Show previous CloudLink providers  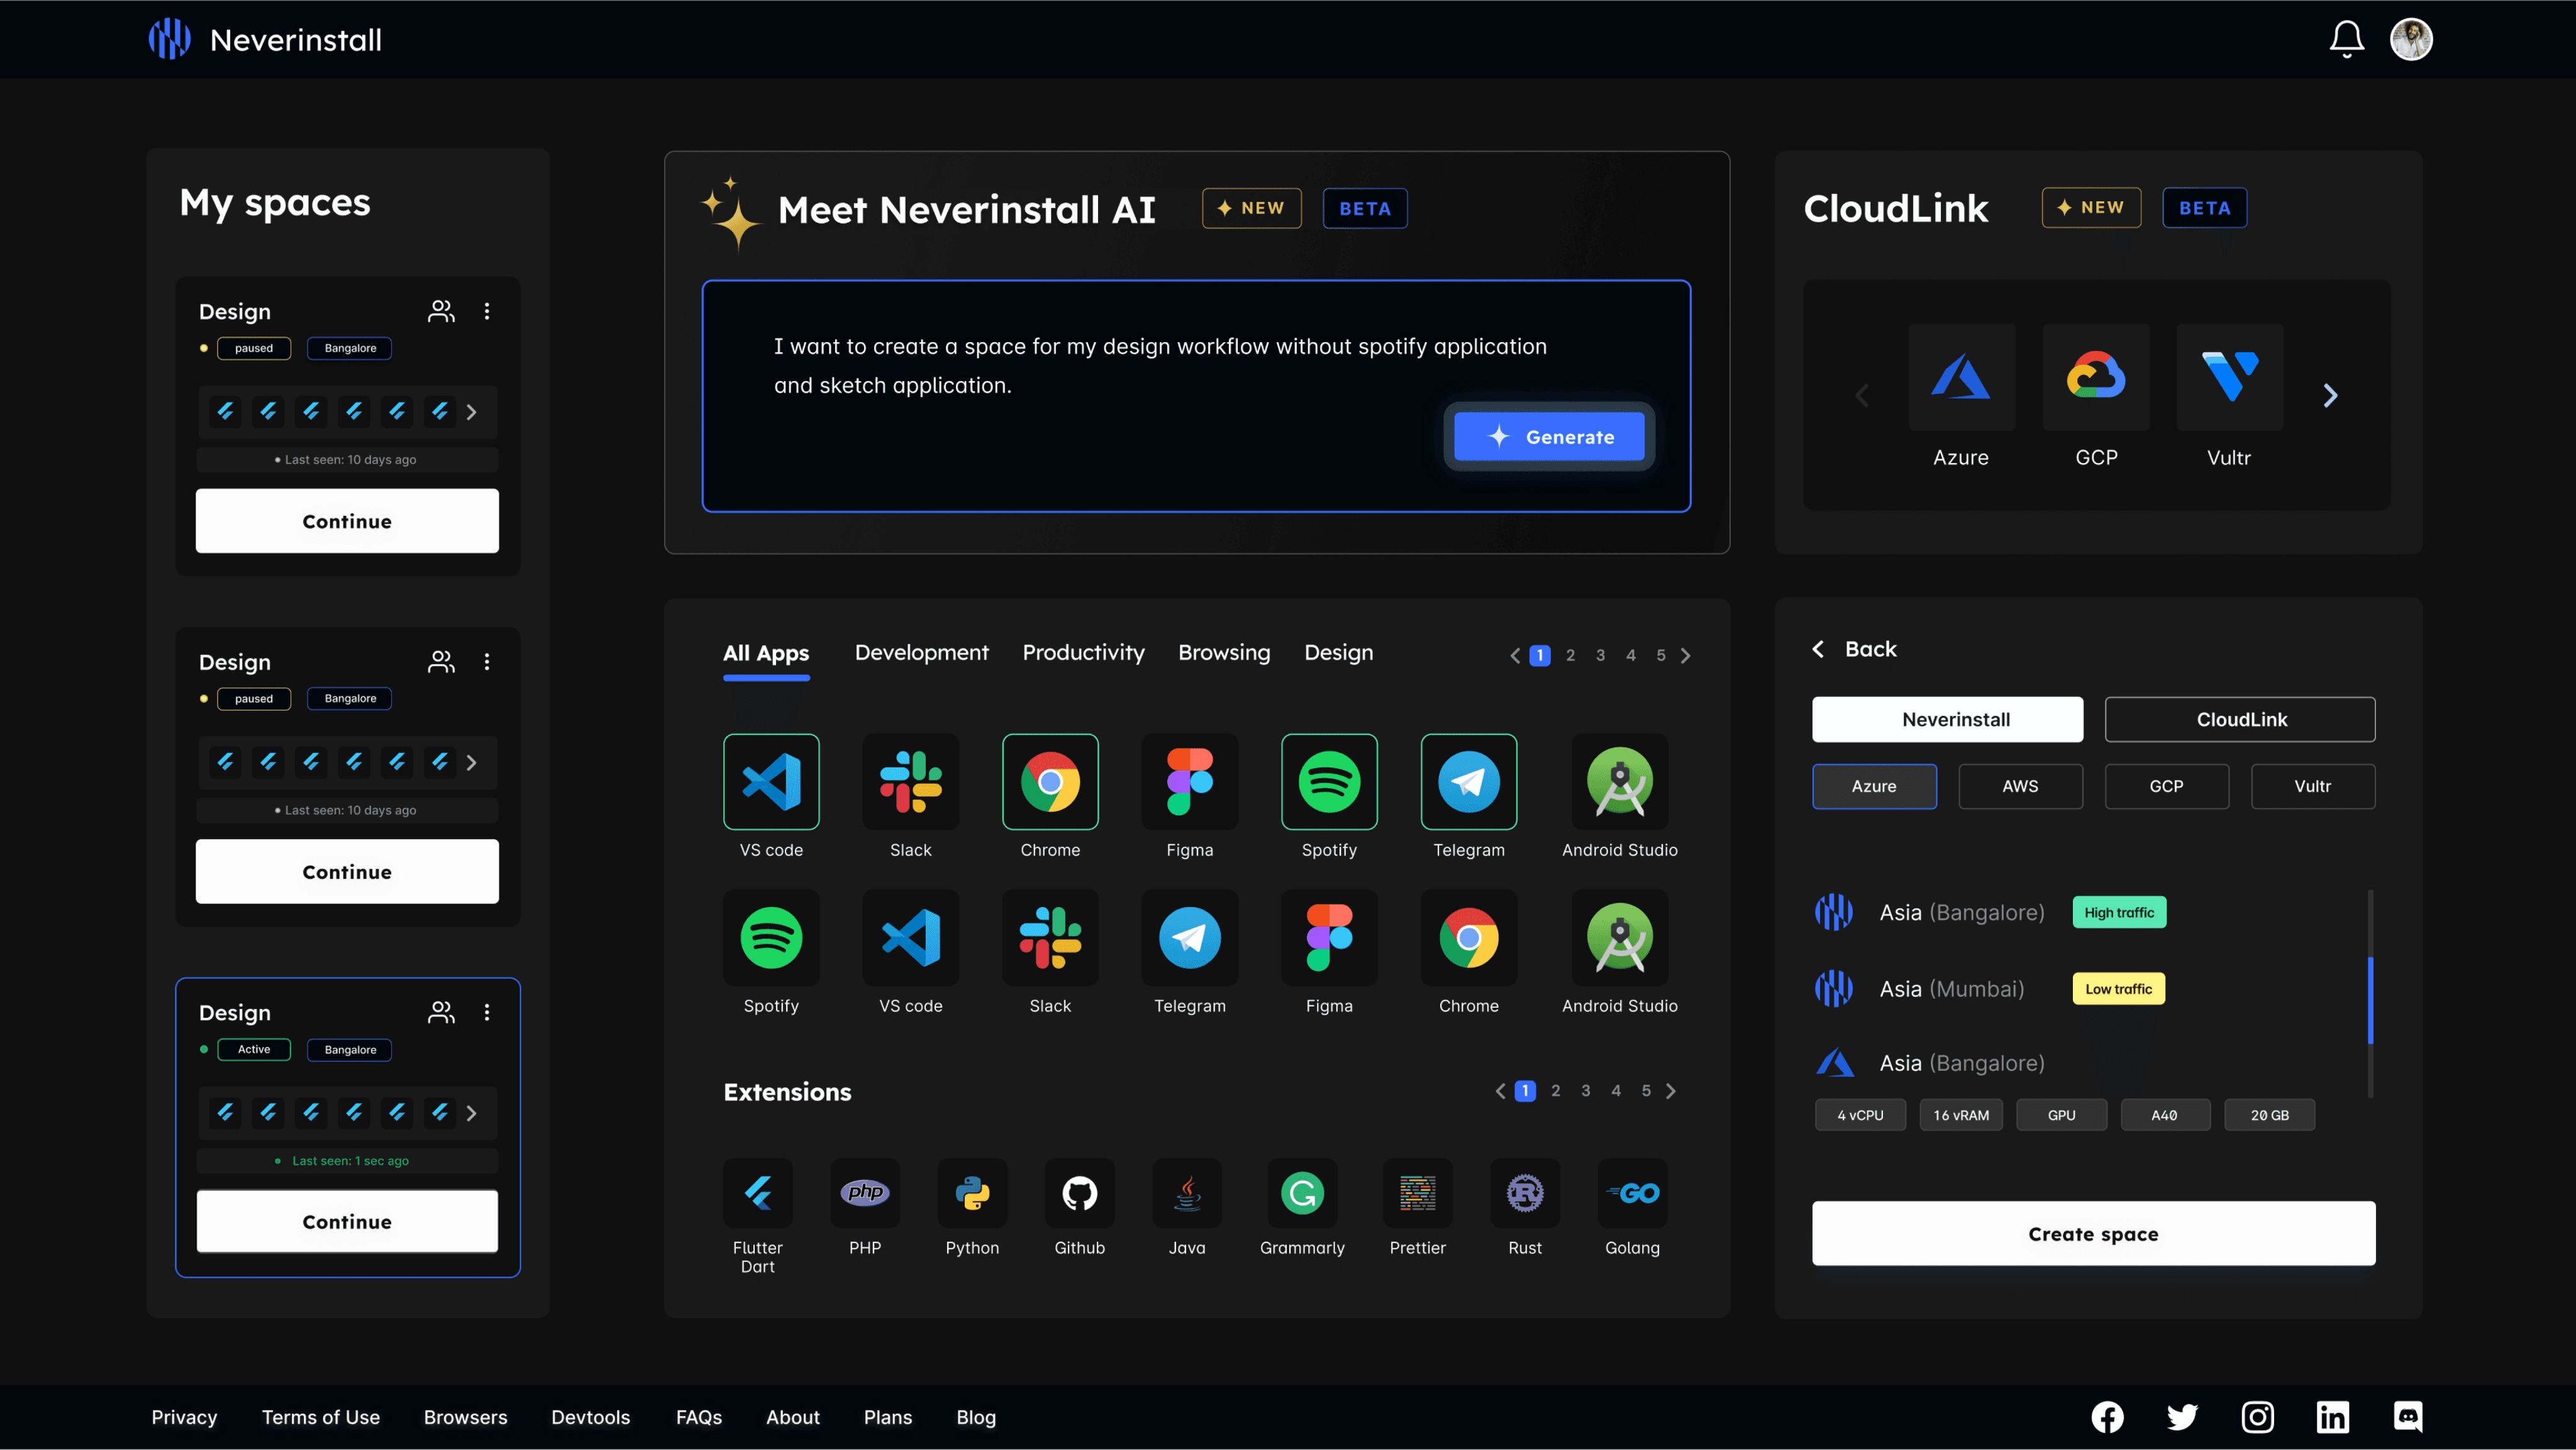(1862, 396)
